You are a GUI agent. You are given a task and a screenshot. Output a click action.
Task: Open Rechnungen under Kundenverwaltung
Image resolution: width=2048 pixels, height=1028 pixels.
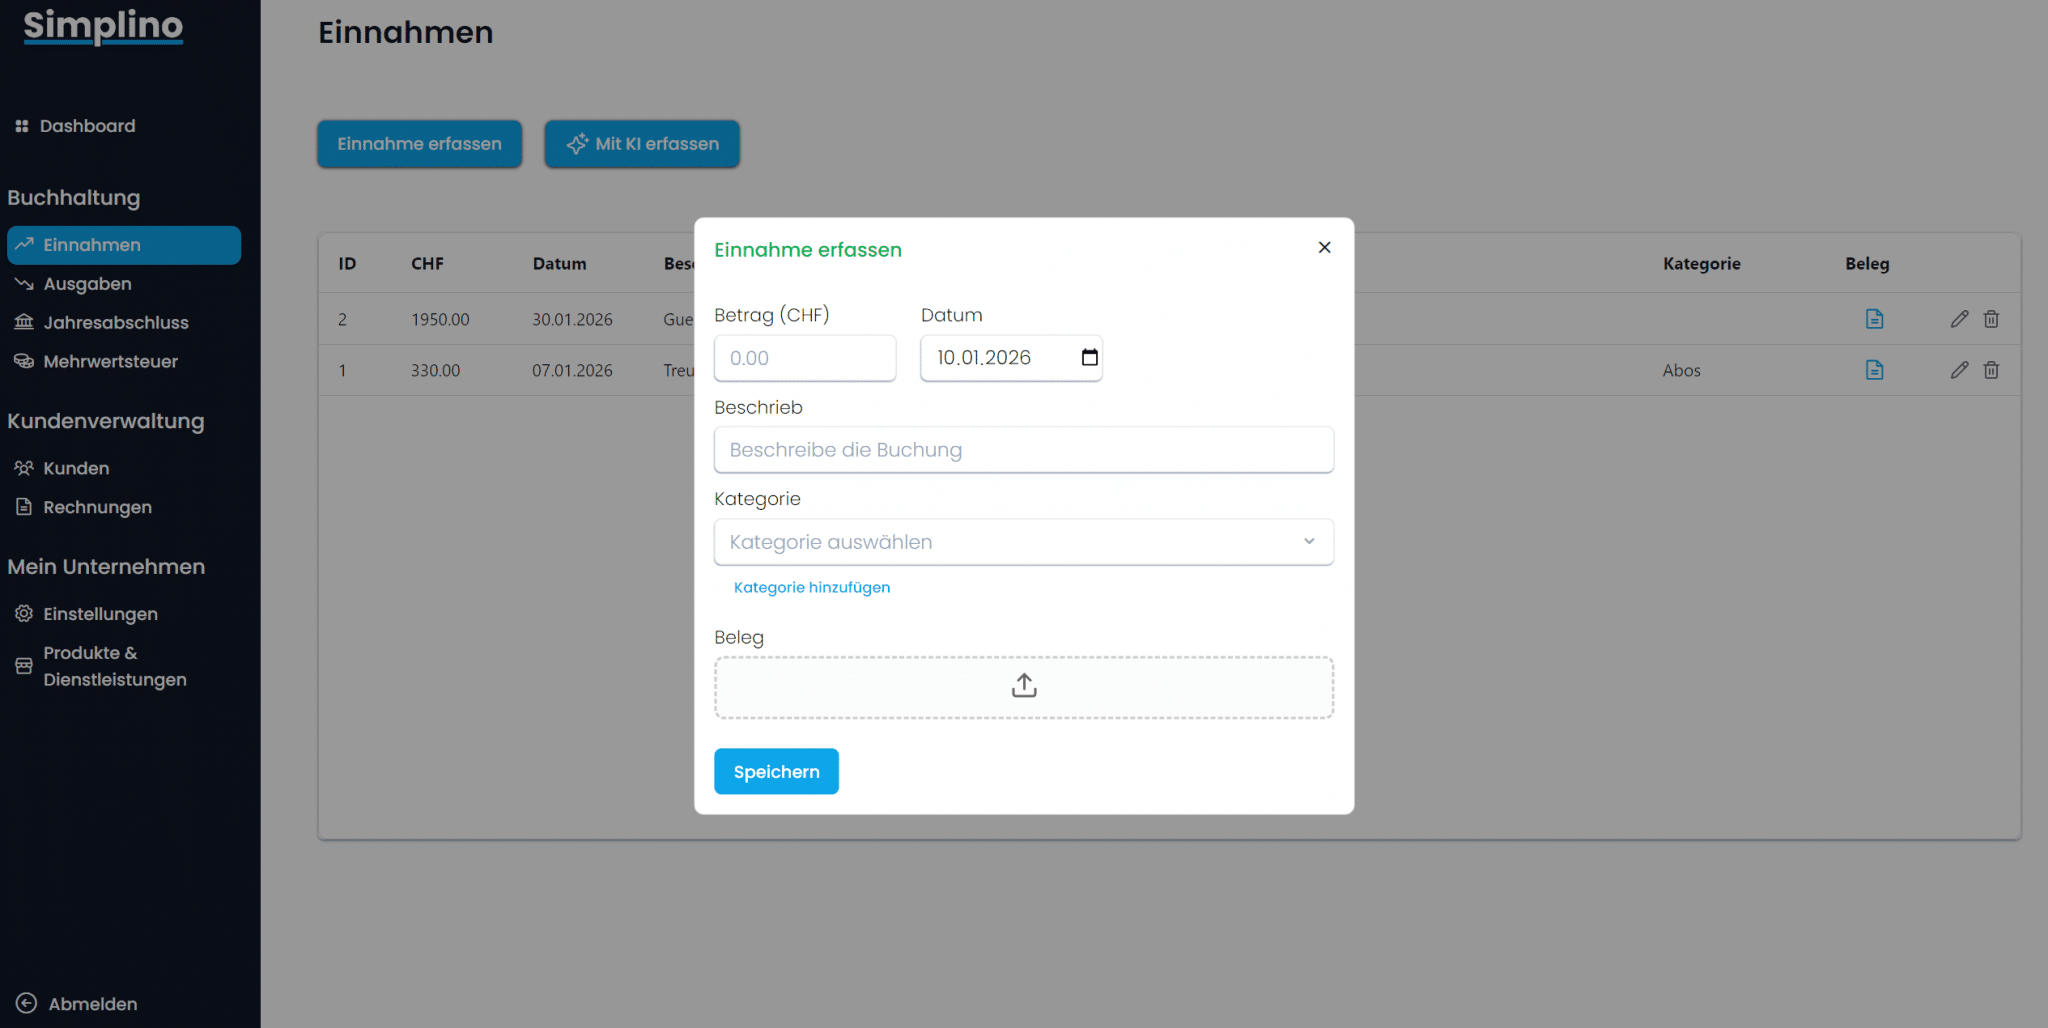97,507
